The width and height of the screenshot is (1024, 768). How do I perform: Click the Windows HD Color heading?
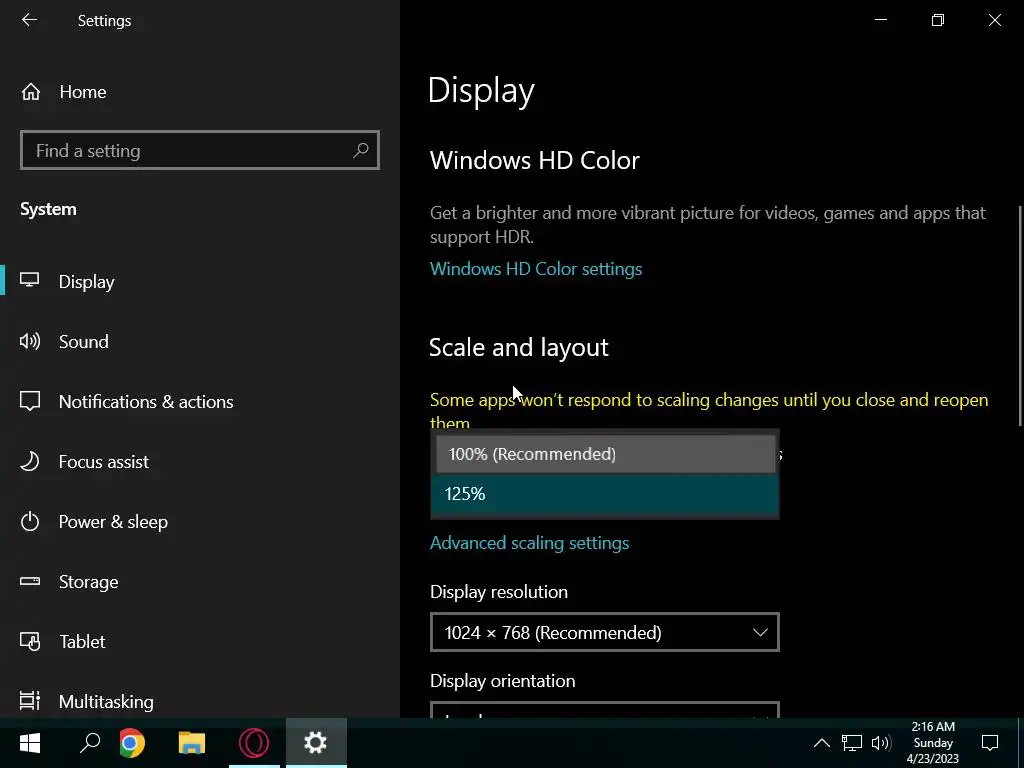point(534,161)
